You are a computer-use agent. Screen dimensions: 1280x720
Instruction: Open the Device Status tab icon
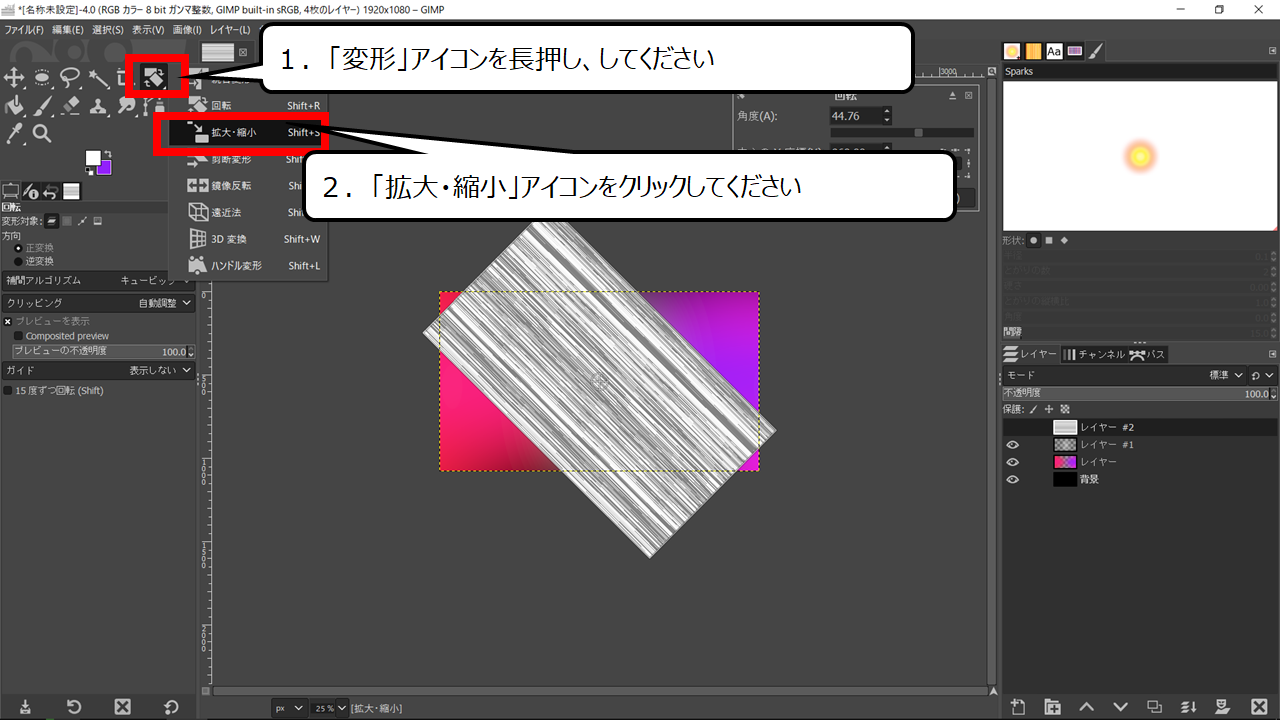point(31,191)
